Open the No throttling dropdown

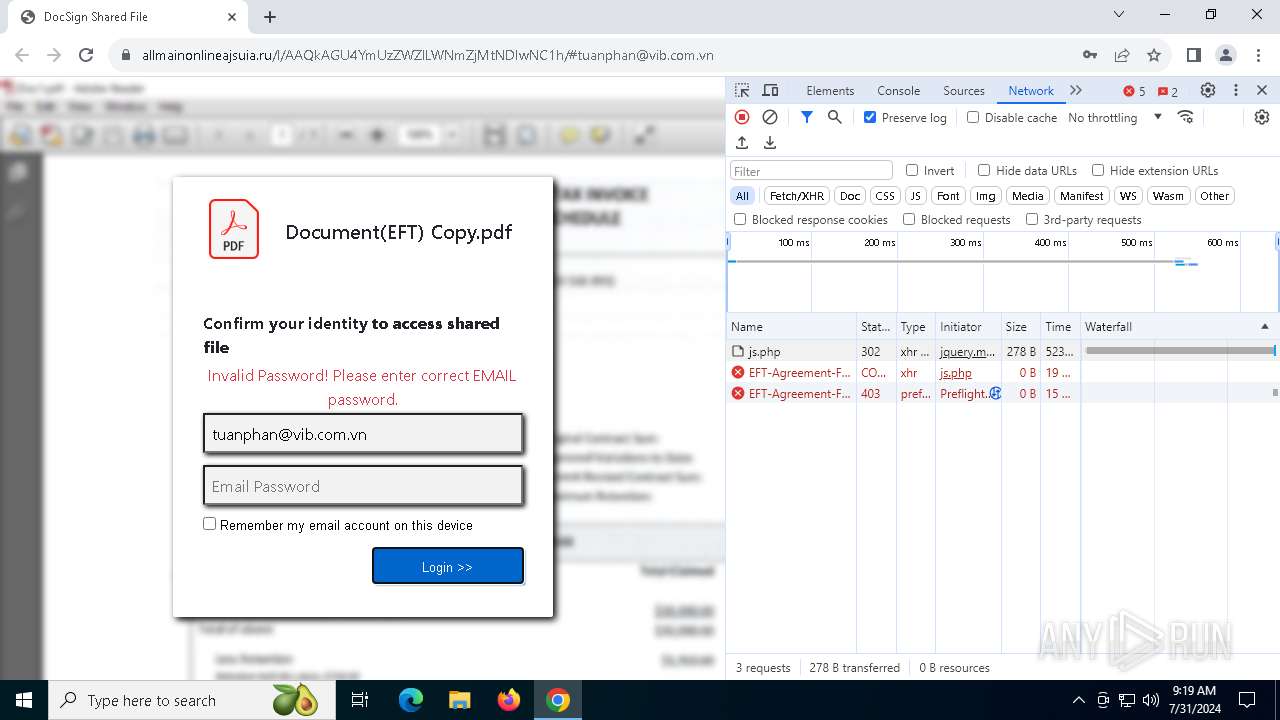(x=1115, y=117)
